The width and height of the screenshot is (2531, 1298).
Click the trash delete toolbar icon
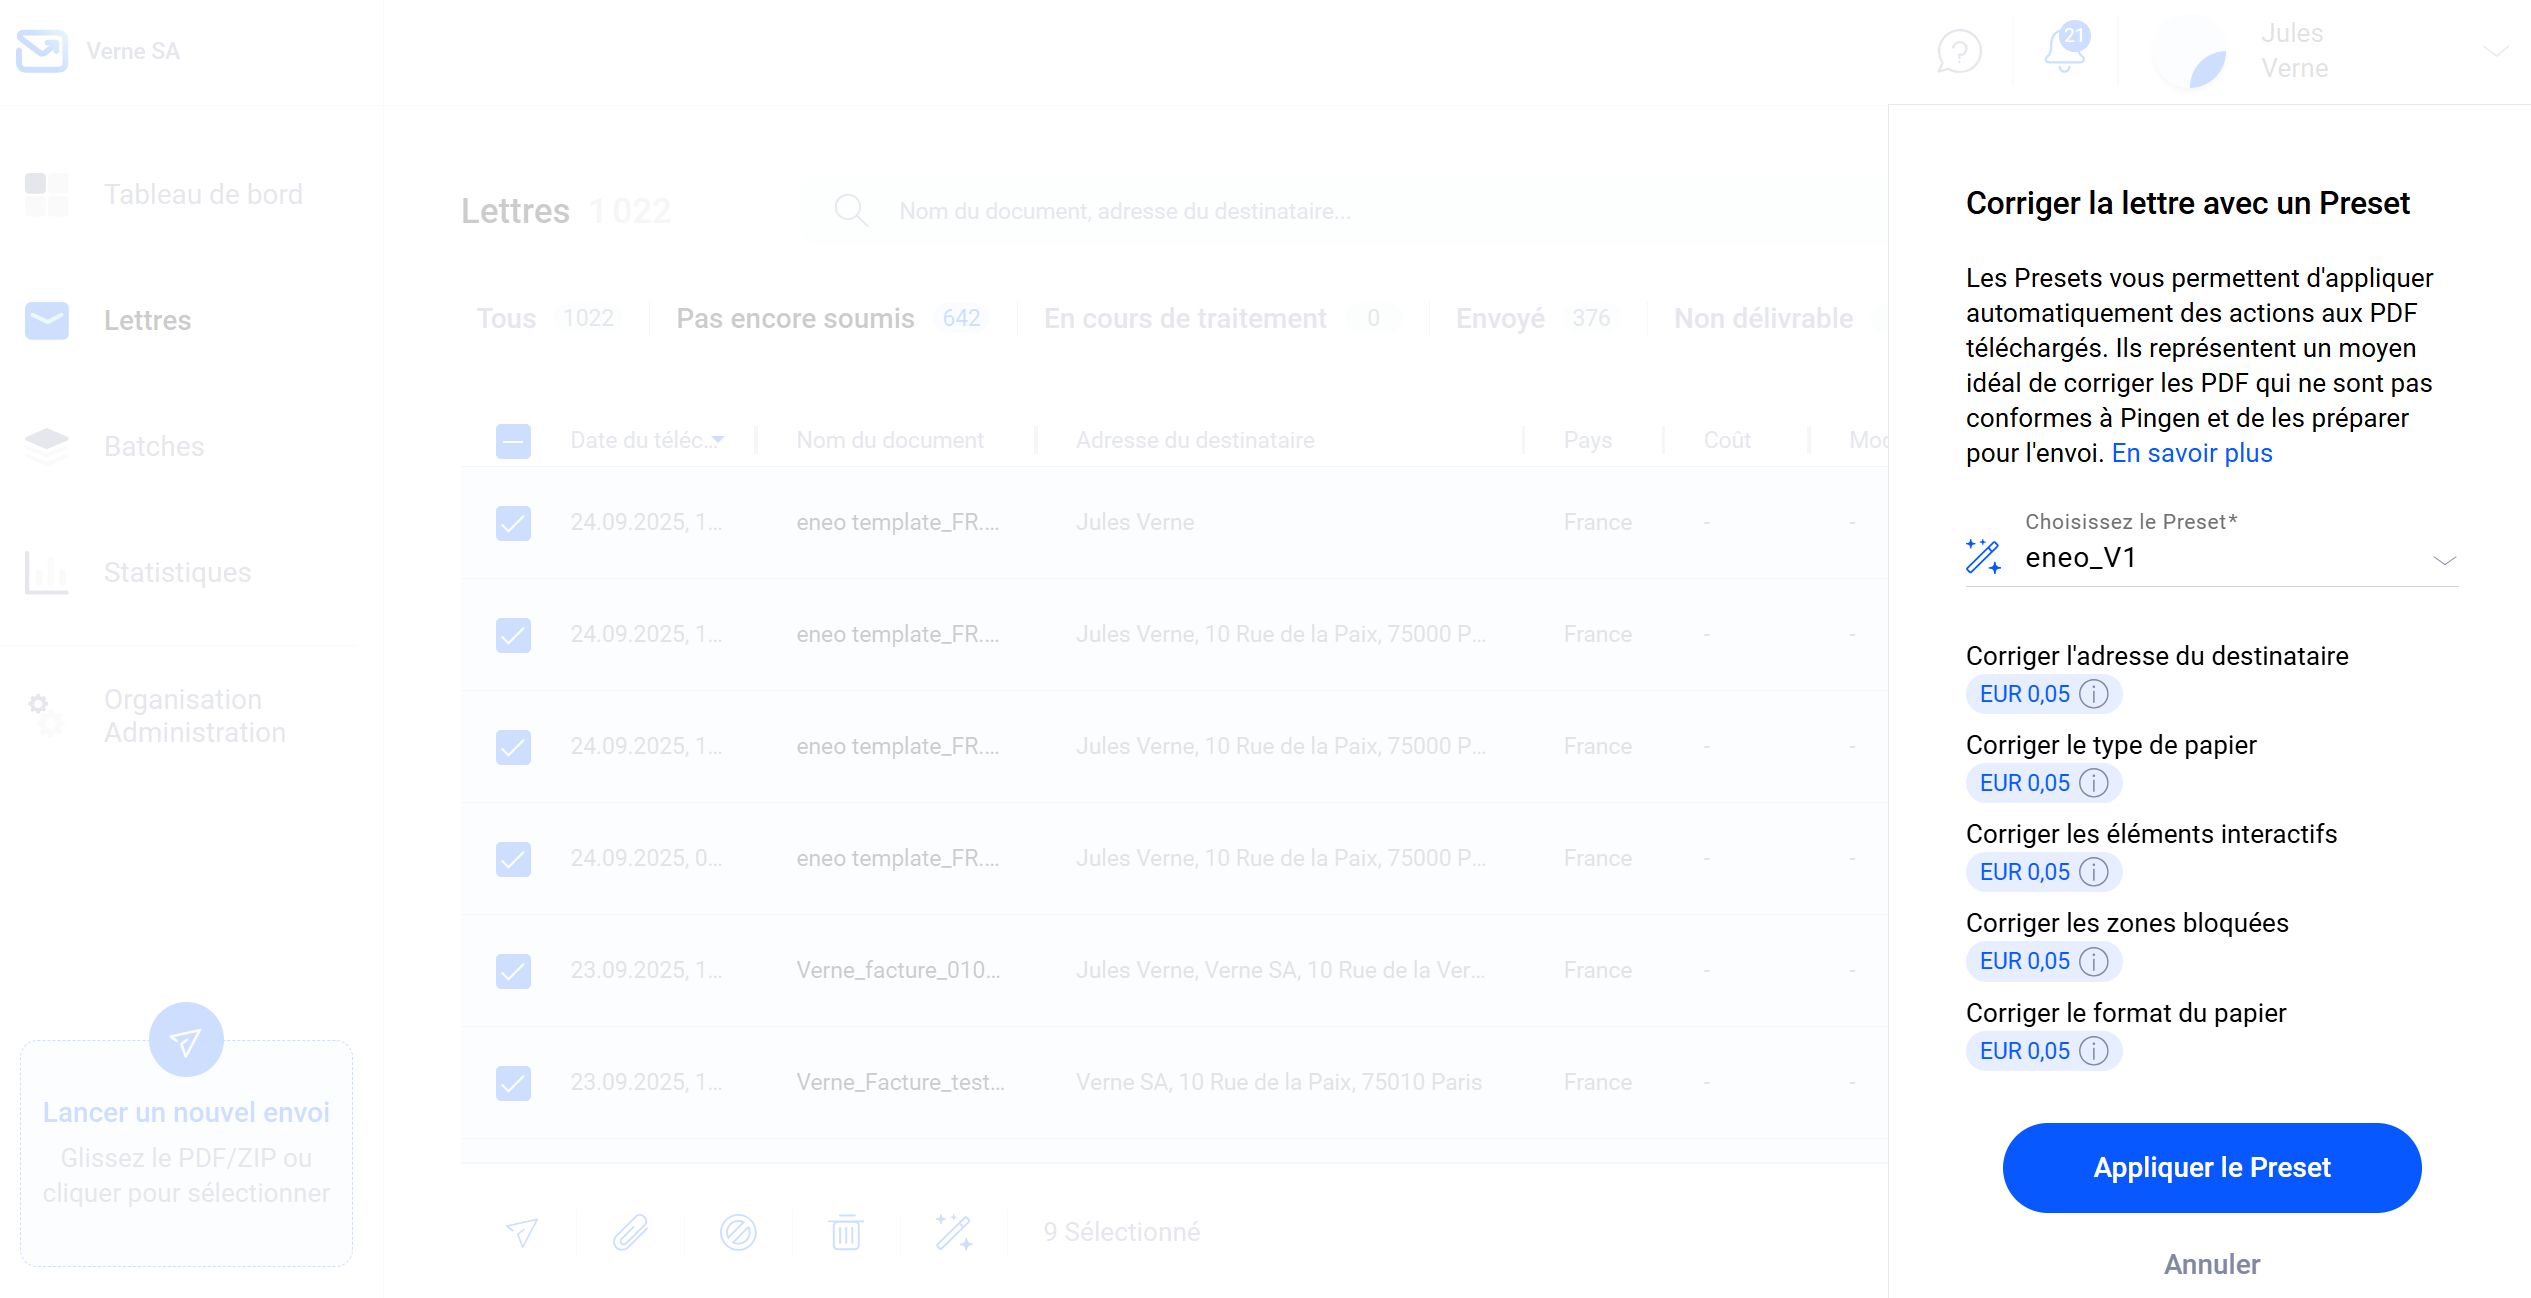pos(846,1232)
